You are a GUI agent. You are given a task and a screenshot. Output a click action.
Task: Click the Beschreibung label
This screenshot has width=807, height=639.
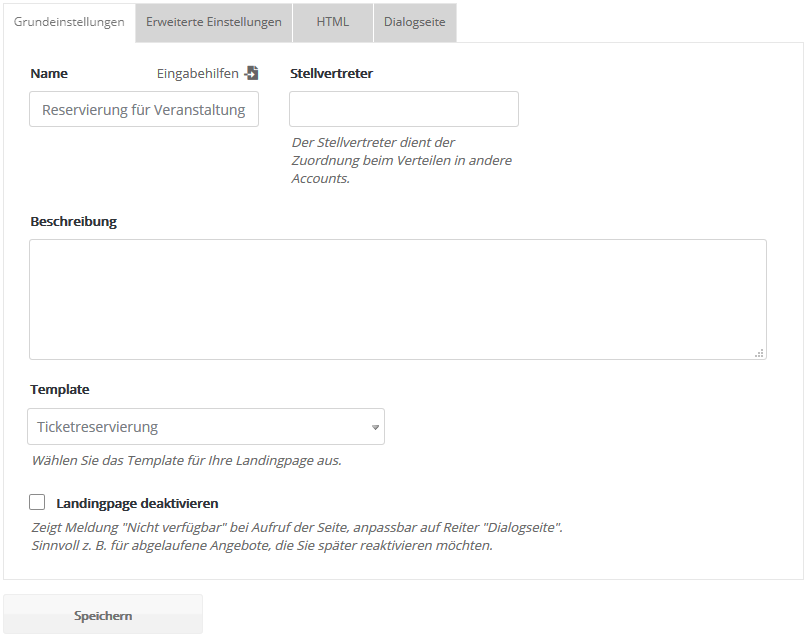pos(73,221)
